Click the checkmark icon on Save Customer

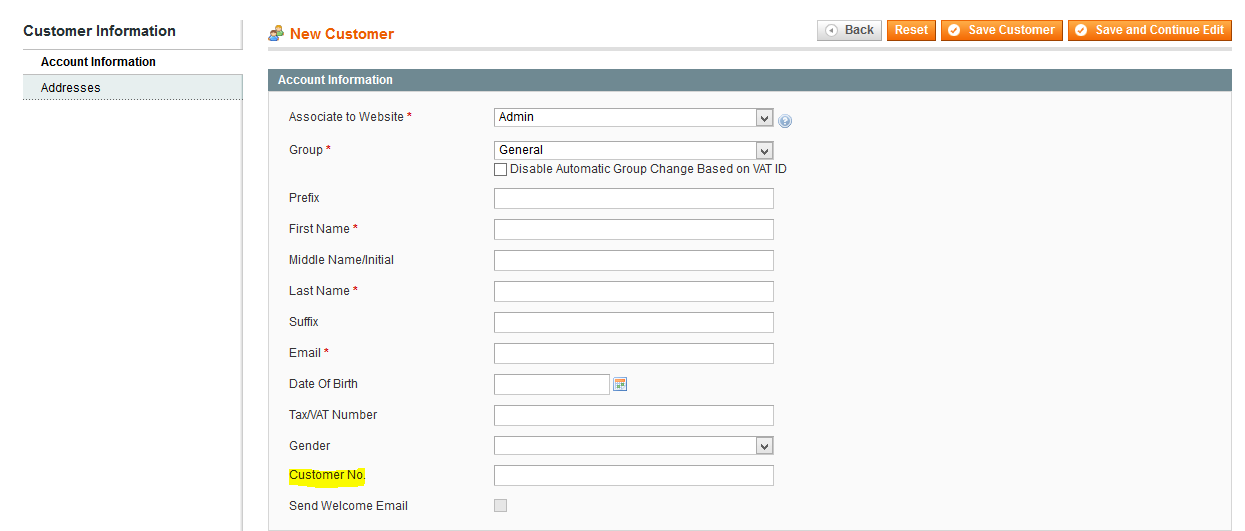pos(954,30)
